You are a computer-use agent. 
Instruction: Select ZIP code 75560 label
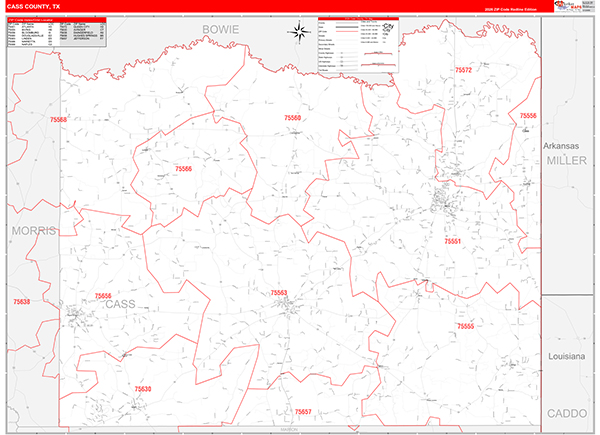pyautogui.click(x=292, y=118)
